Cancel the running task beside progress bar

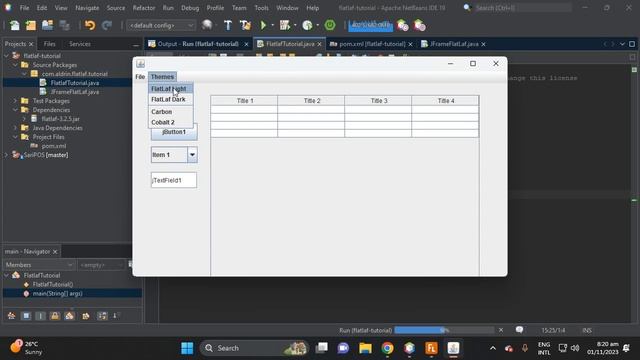[501, 330]
